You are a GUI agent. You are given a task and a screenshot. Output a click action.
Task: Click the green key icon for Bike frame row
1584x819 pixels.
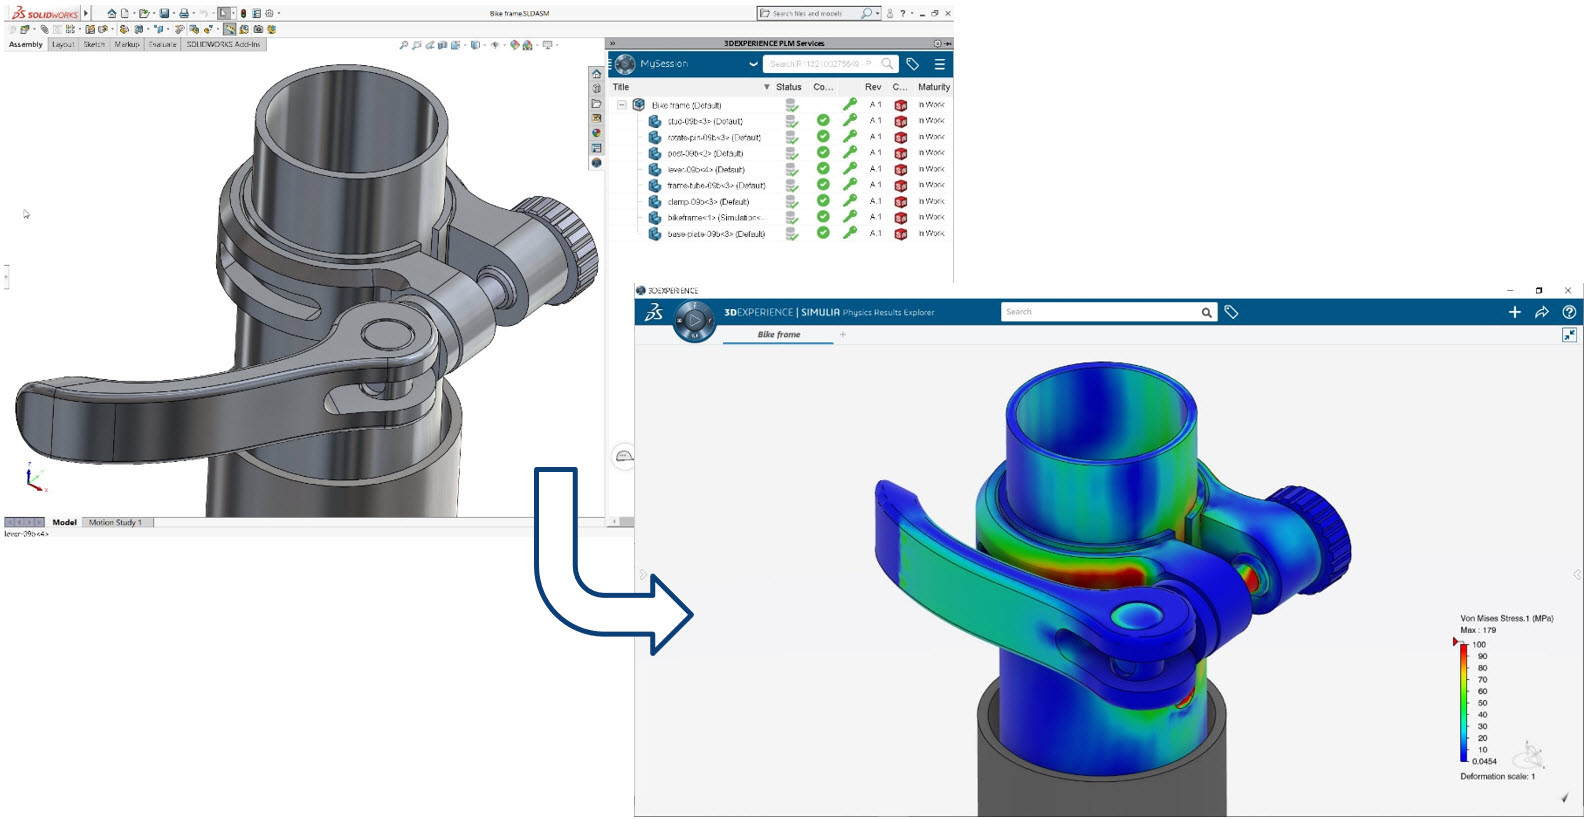pos(850,104)
